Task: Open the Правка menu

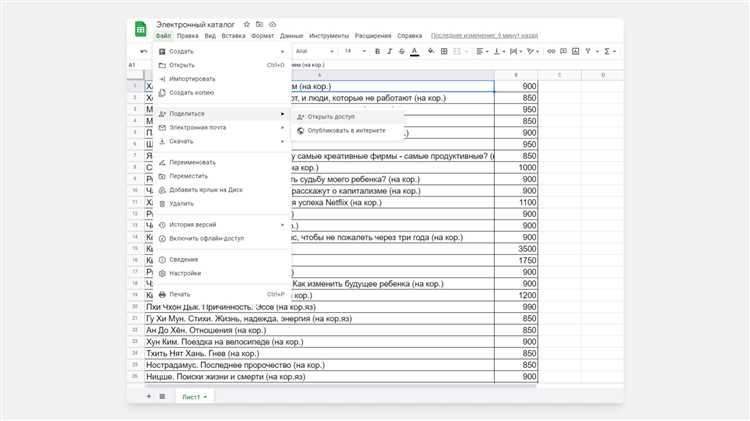Action: pyautogui.click(x=188, y=36)
